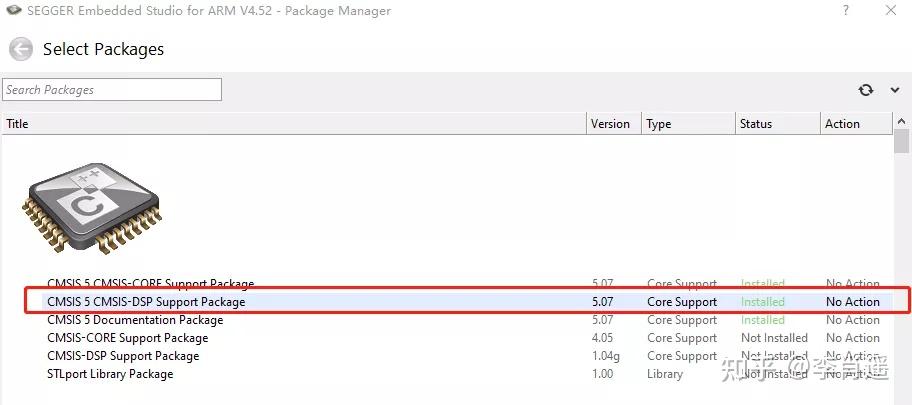This screenshot has width=912, height=405.
Task: Type in the Search Packages field
Action: coord(111,90)
